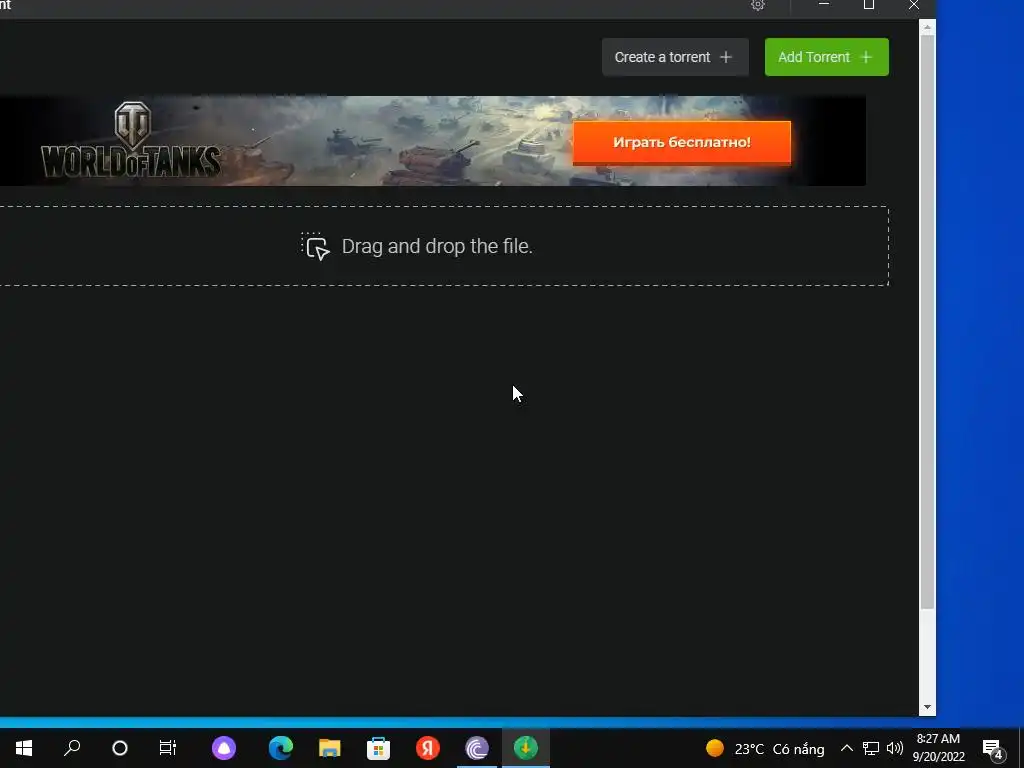Click the scrollbar up arrow

[927, 27]
